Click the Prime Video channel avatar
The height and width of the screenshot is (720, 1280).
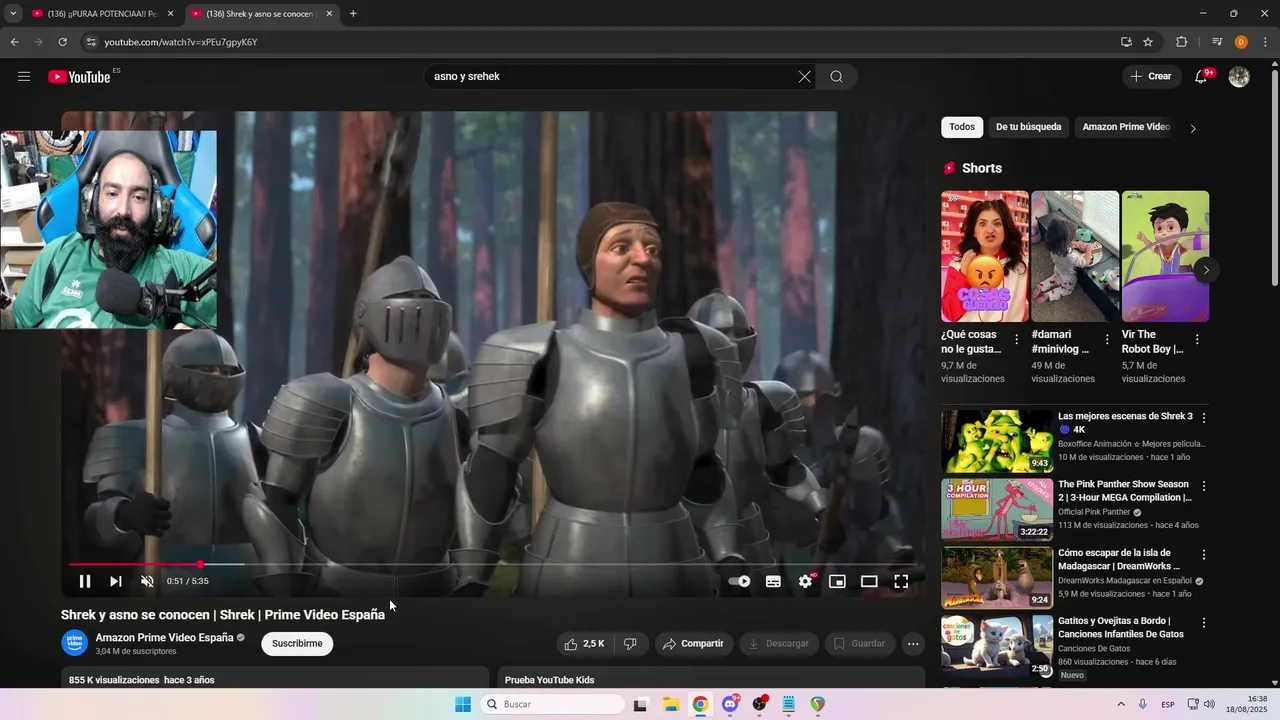pos(75,643)
